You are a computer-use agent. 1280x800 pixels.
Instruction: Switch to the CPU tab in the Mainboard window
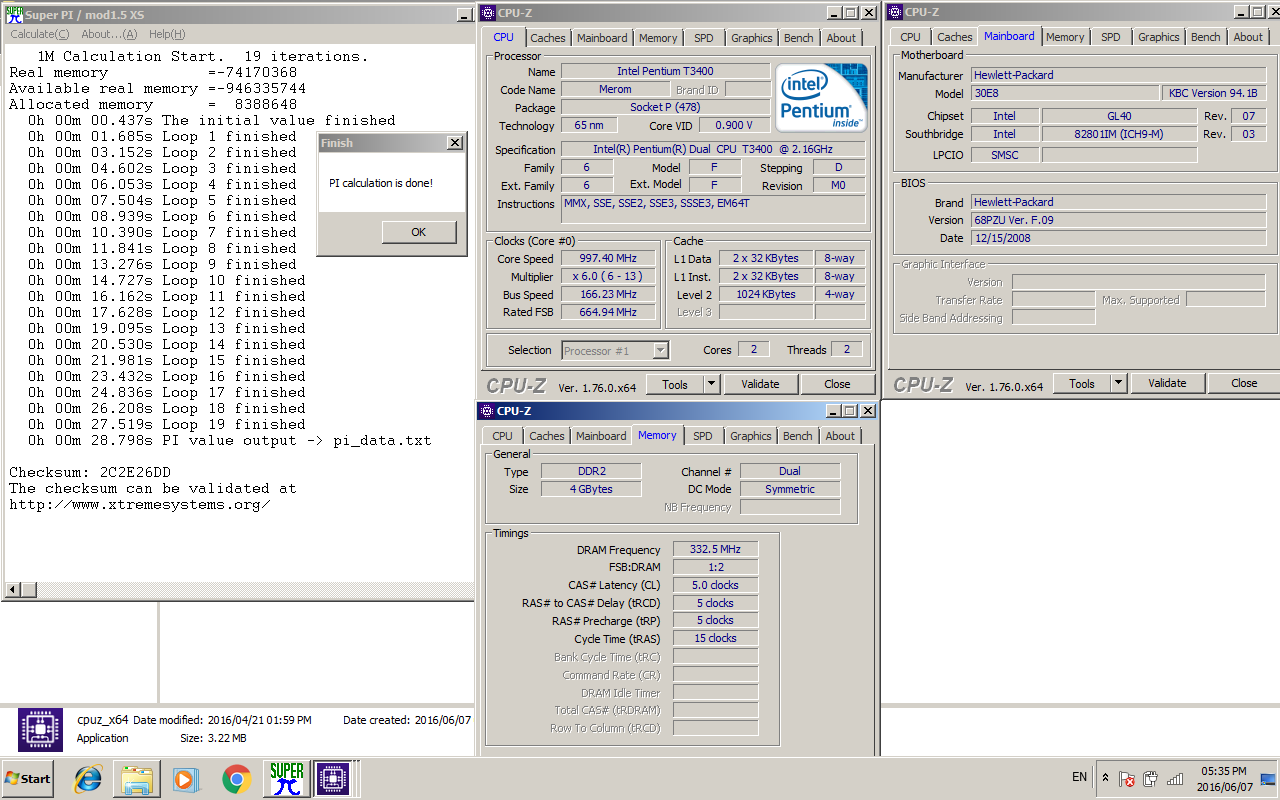click(x=910, y=37)
